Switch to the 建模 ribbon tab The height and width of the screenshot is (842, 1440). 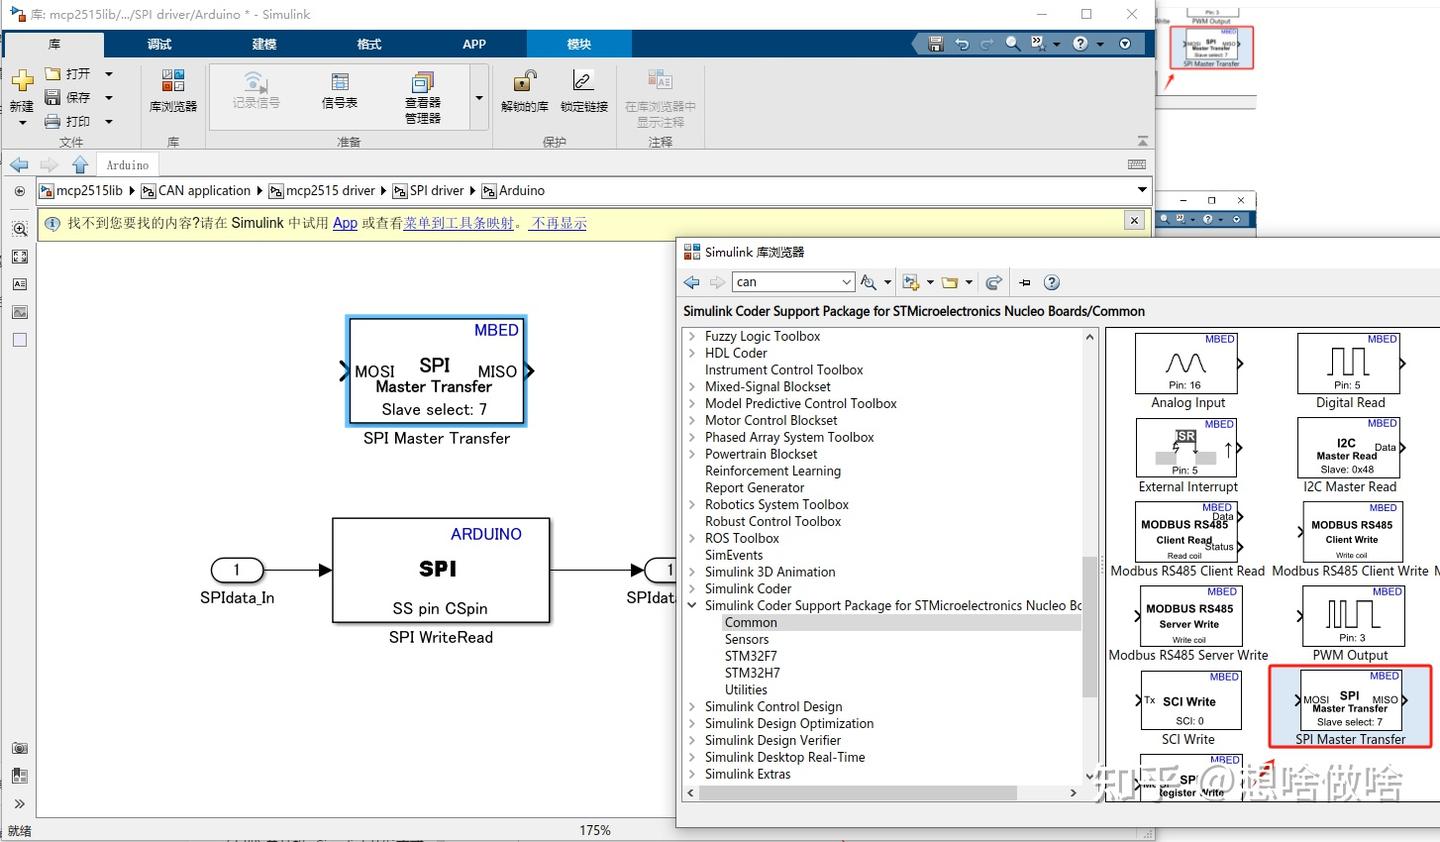264,44
